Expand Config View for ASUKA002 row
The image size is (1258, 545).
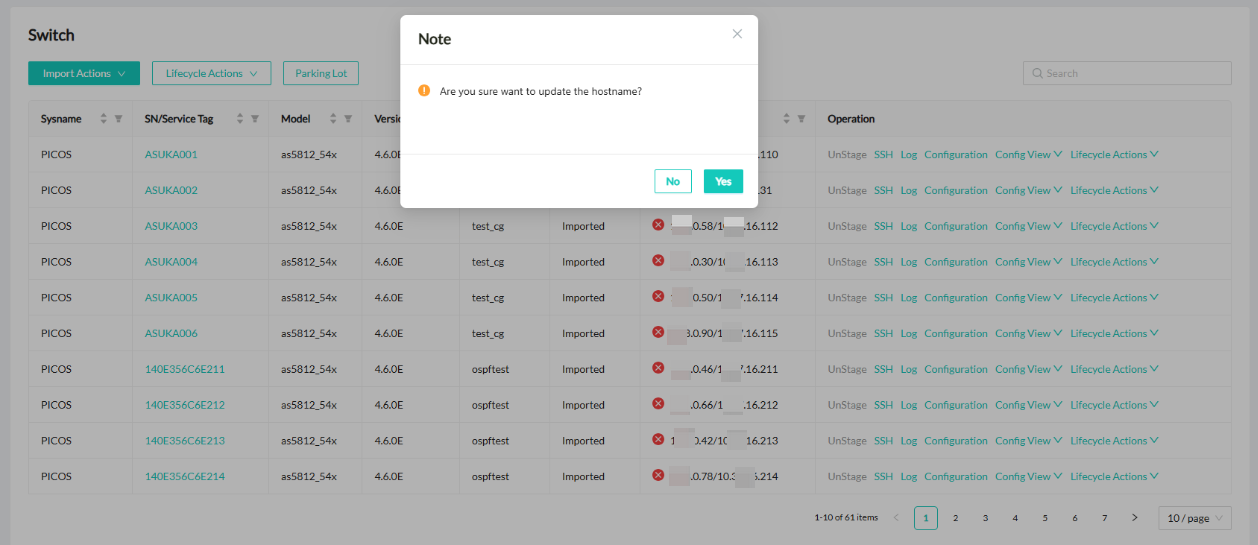click(1028, 191)
